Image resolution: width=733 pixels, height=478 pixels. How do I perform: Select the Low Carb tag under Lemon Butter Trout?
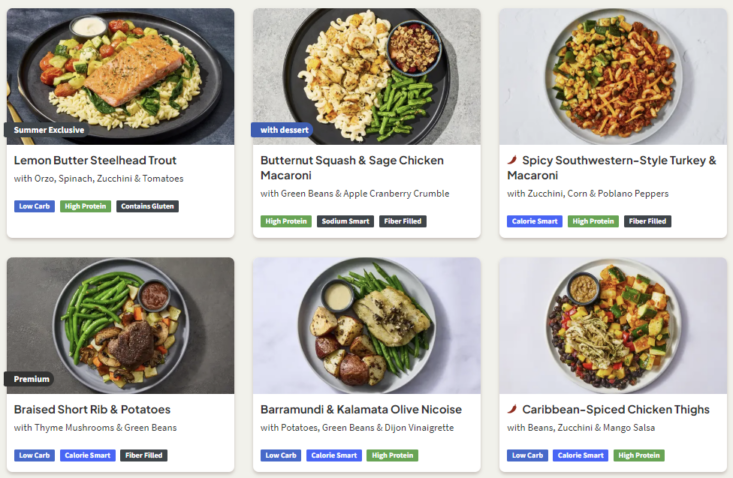click(x=35, y=206)
